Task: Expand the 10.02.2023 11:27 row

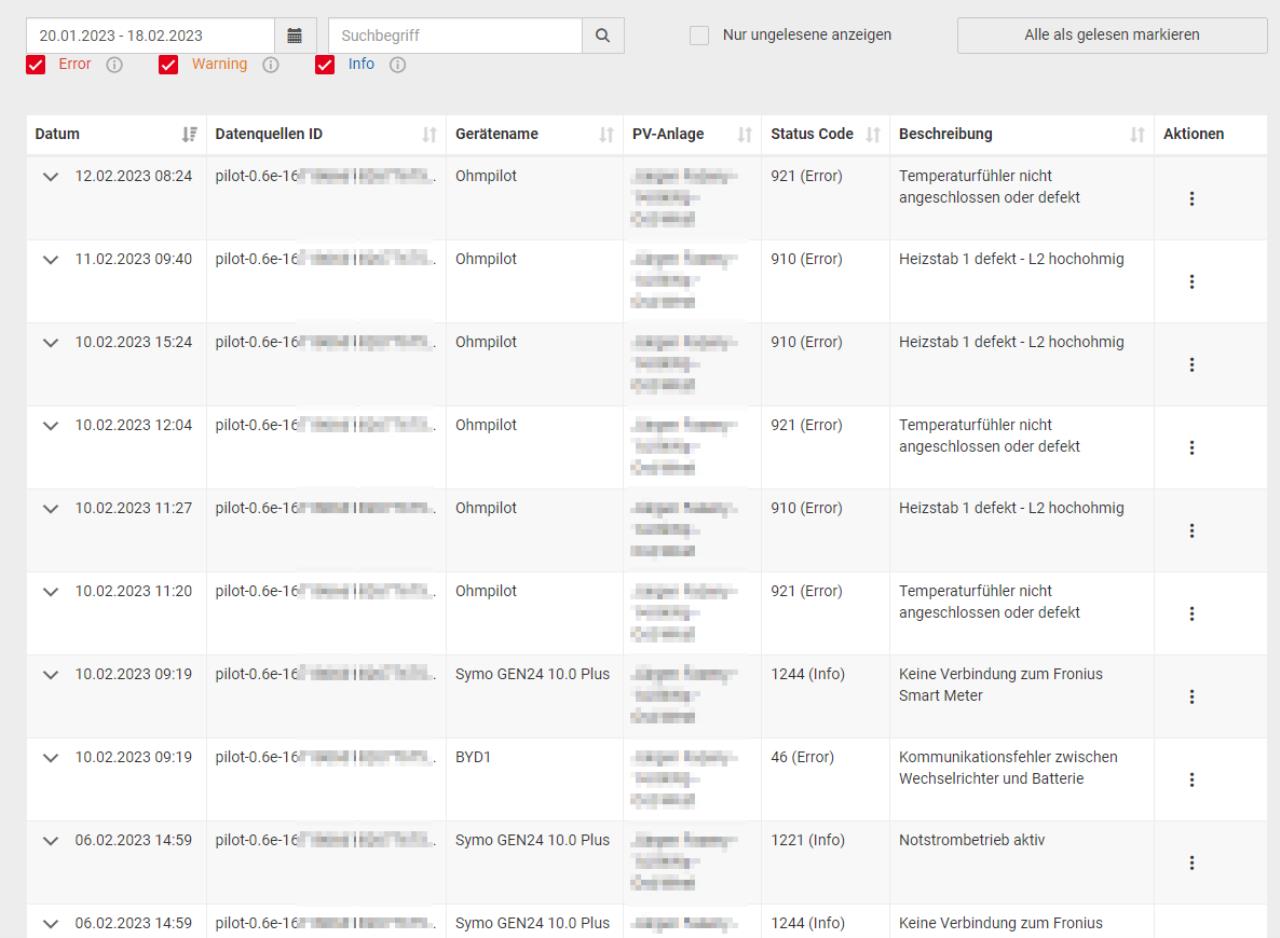Action: pyautogui.click(x=53, y=508)
